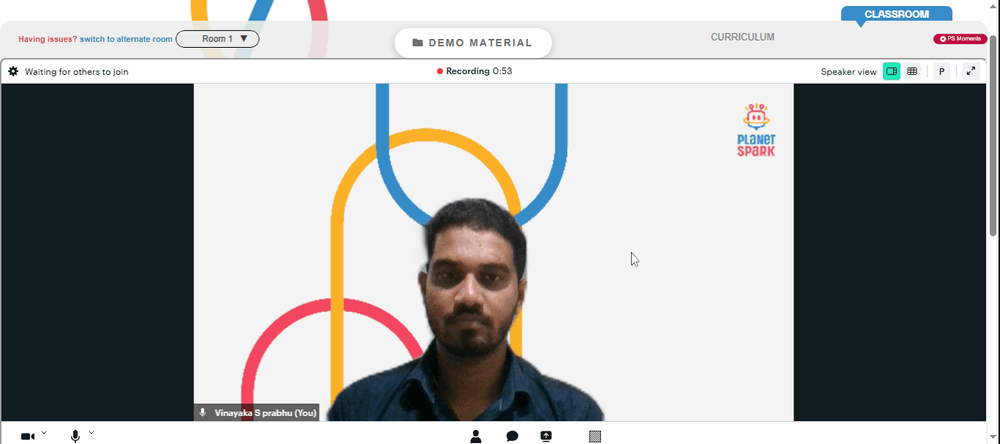
Task: Click the page vertical scrollbar thumb
Action: coord(994,134)
